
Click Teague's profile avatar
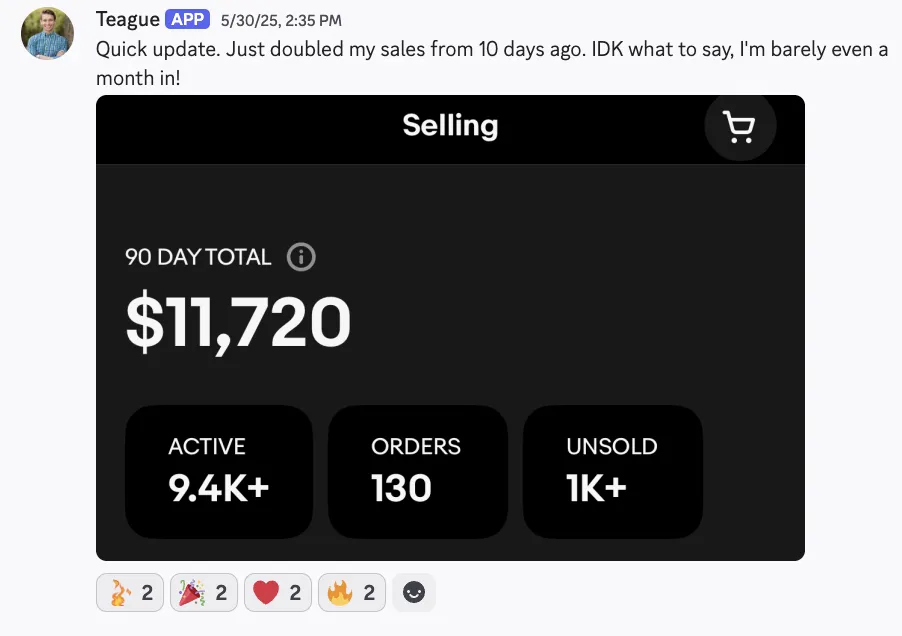click(x=47, y=33)
